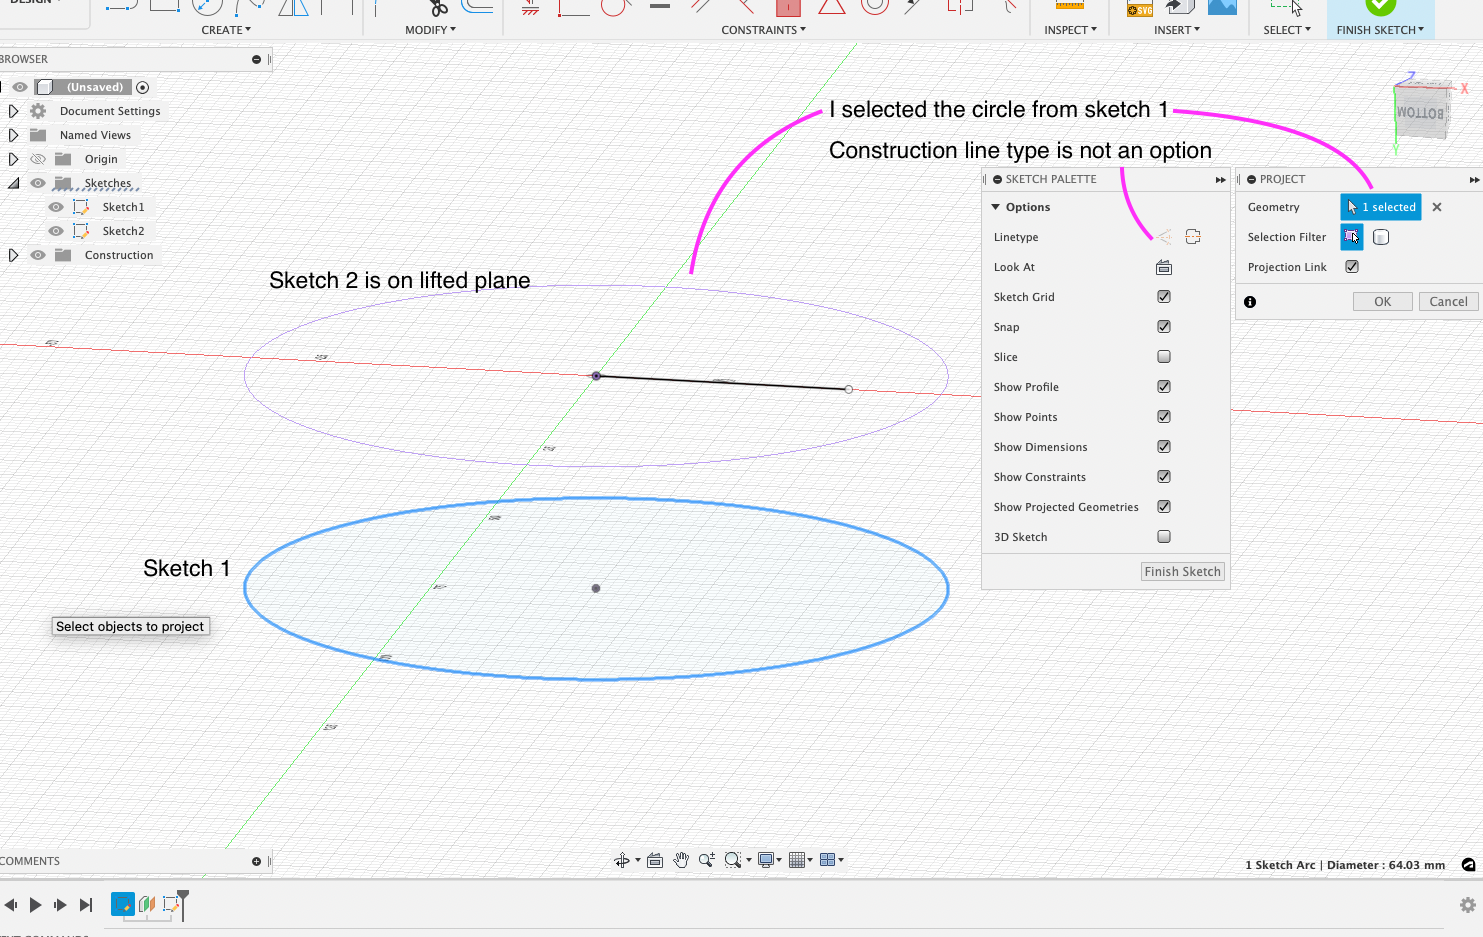This screenshot has height=937, width=1483.
Task: Click the info icon in Project dialog
Action: (x=1250, y=302)
